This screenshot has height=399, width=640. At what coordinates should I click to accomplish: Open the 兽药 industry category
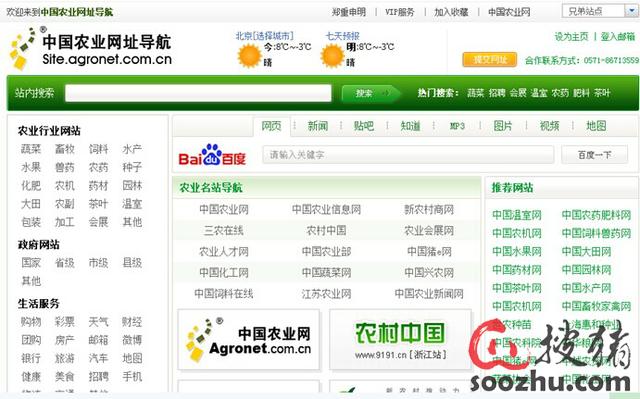[65, 167]
